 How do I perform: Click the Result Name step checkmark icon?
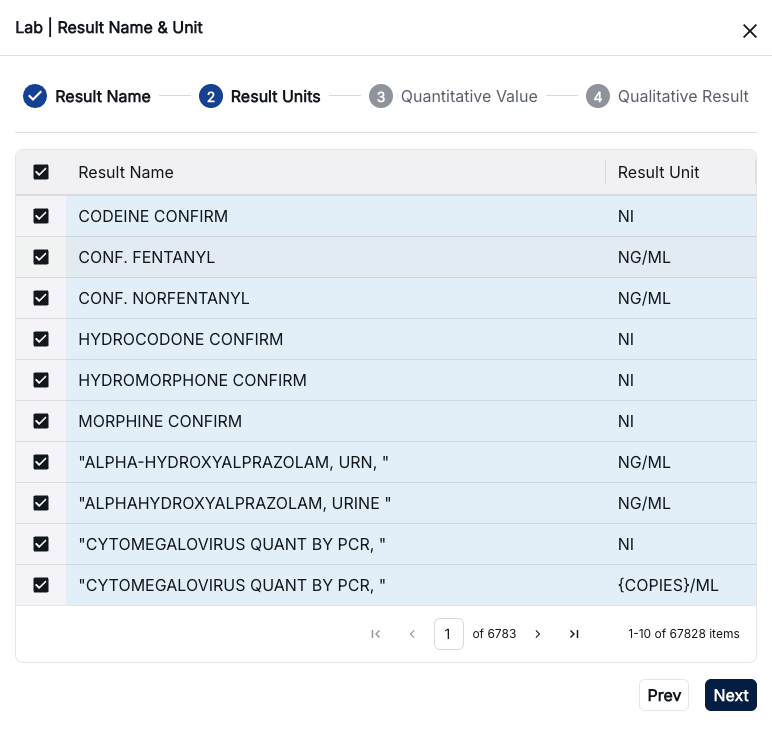pos(35,96)
